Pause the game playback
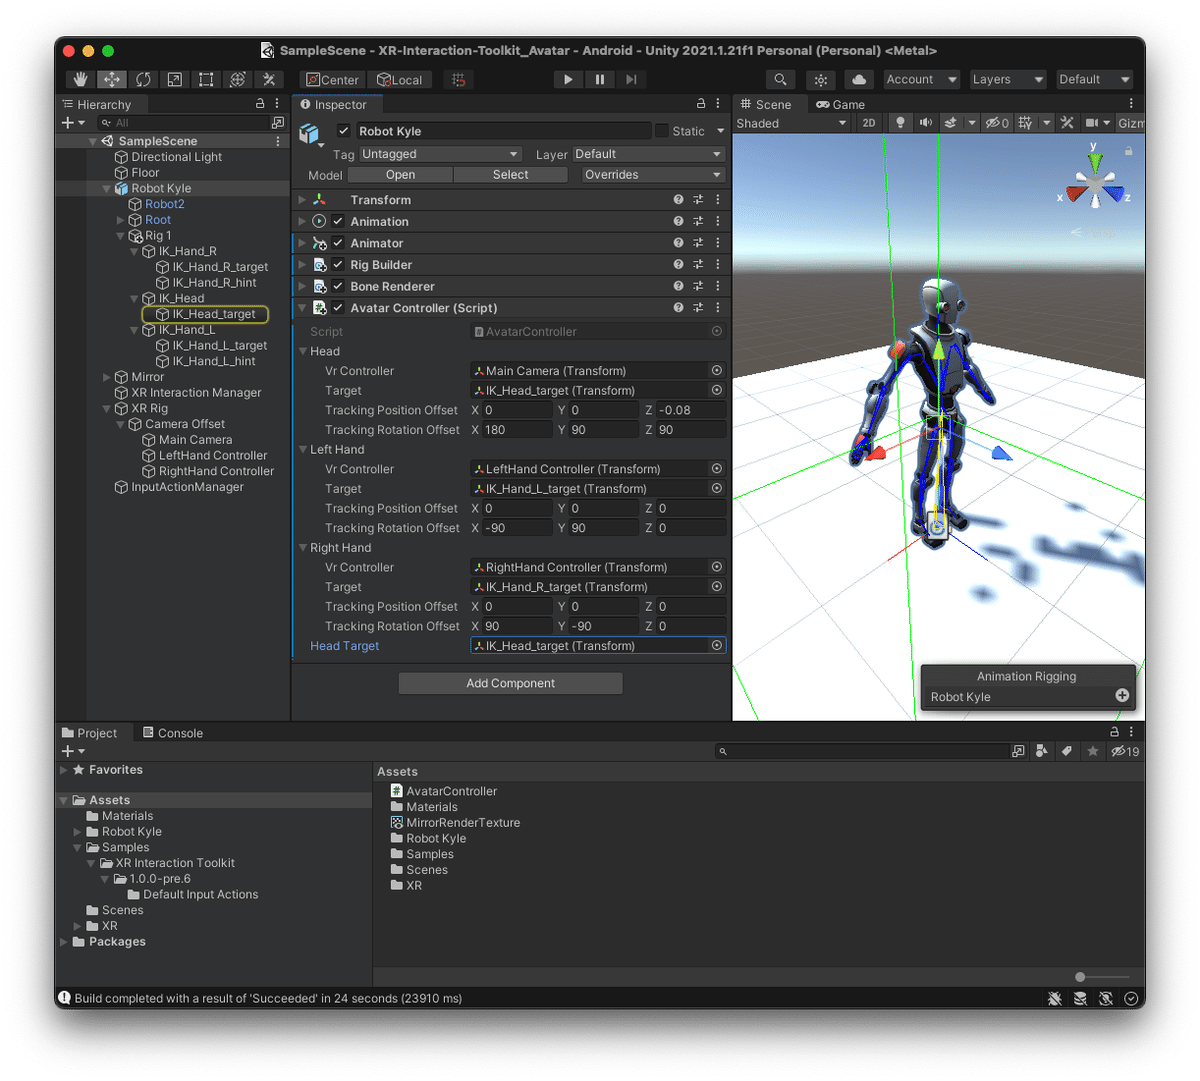1200x1081 pixels. tap(599, 79)
